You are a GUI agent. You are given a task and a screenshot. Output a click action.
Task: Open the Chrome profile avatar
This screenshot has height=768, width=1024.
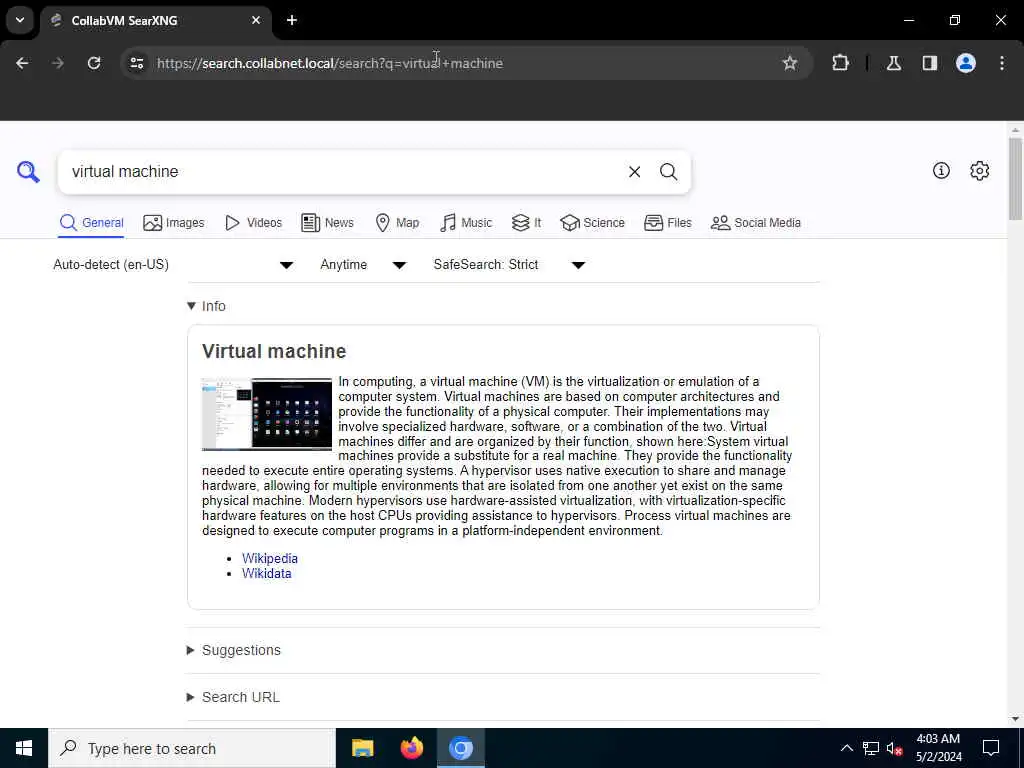[965, 63]
